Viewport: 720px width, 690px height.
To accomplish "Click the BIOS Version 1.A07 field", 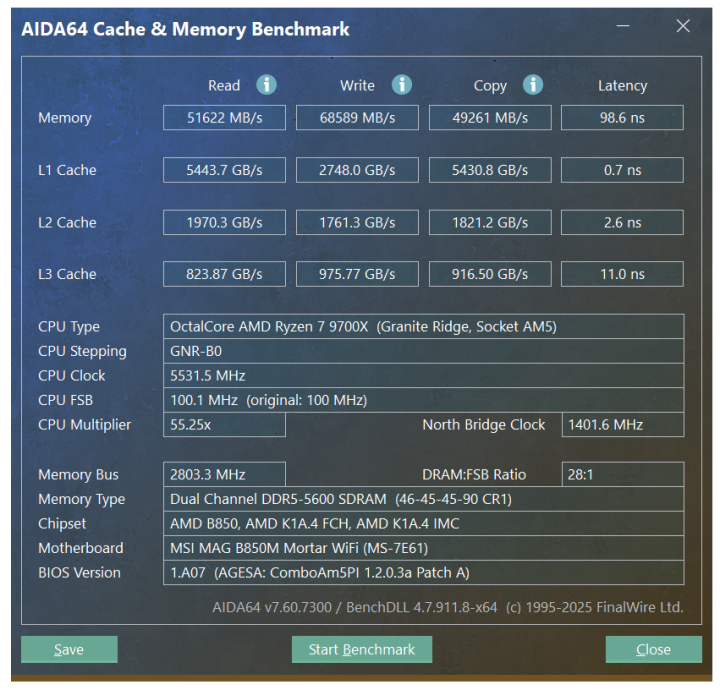I will click(423, 572).
